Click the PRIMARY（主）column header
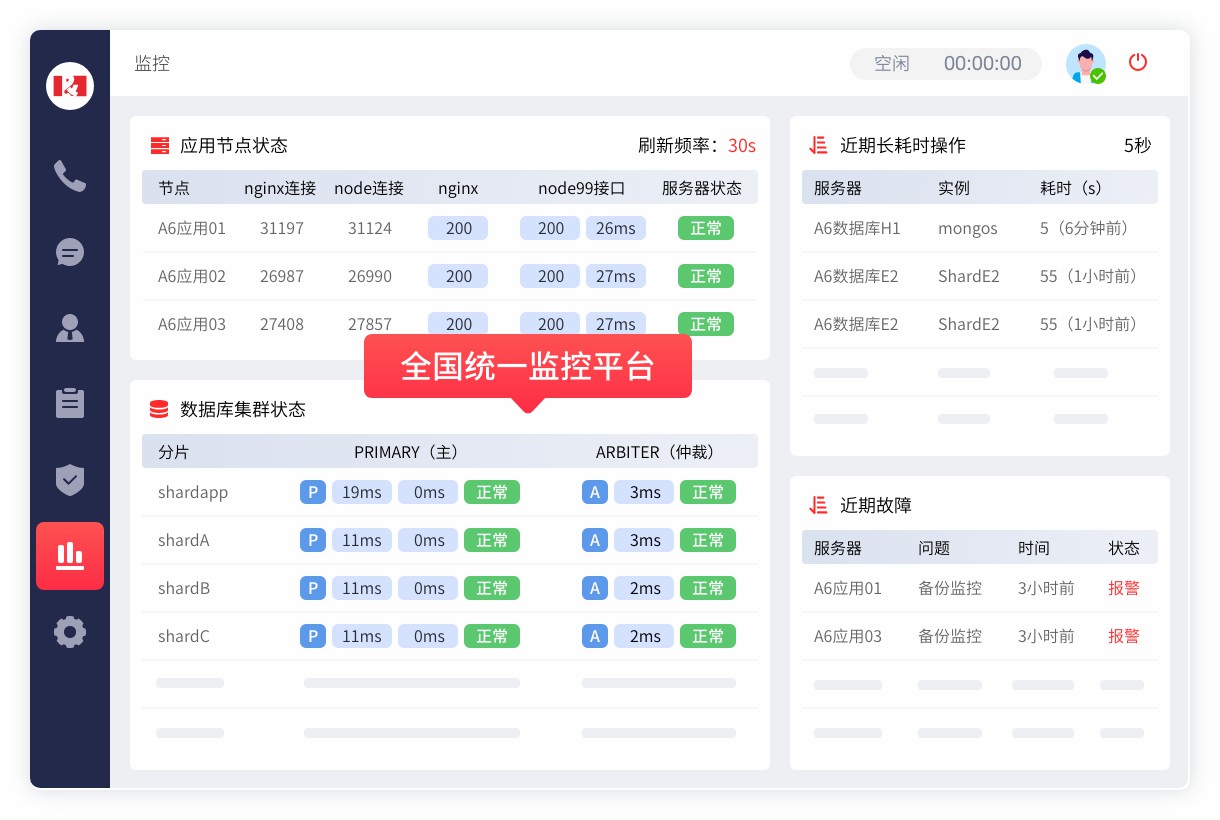Image resolution: width=1220 pixels, height=820 pixels. 406,451
